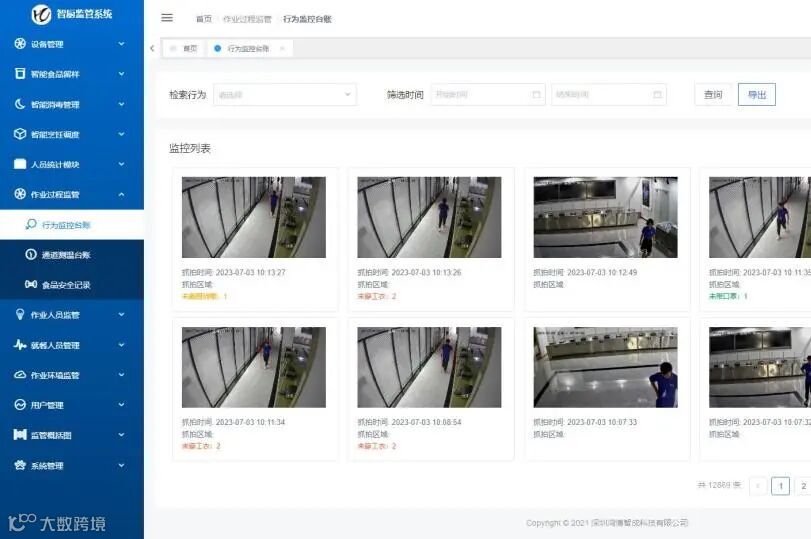Open the 通道测温台账 submenu item
Screen dimensions: 811x539
tap(72, 254)
